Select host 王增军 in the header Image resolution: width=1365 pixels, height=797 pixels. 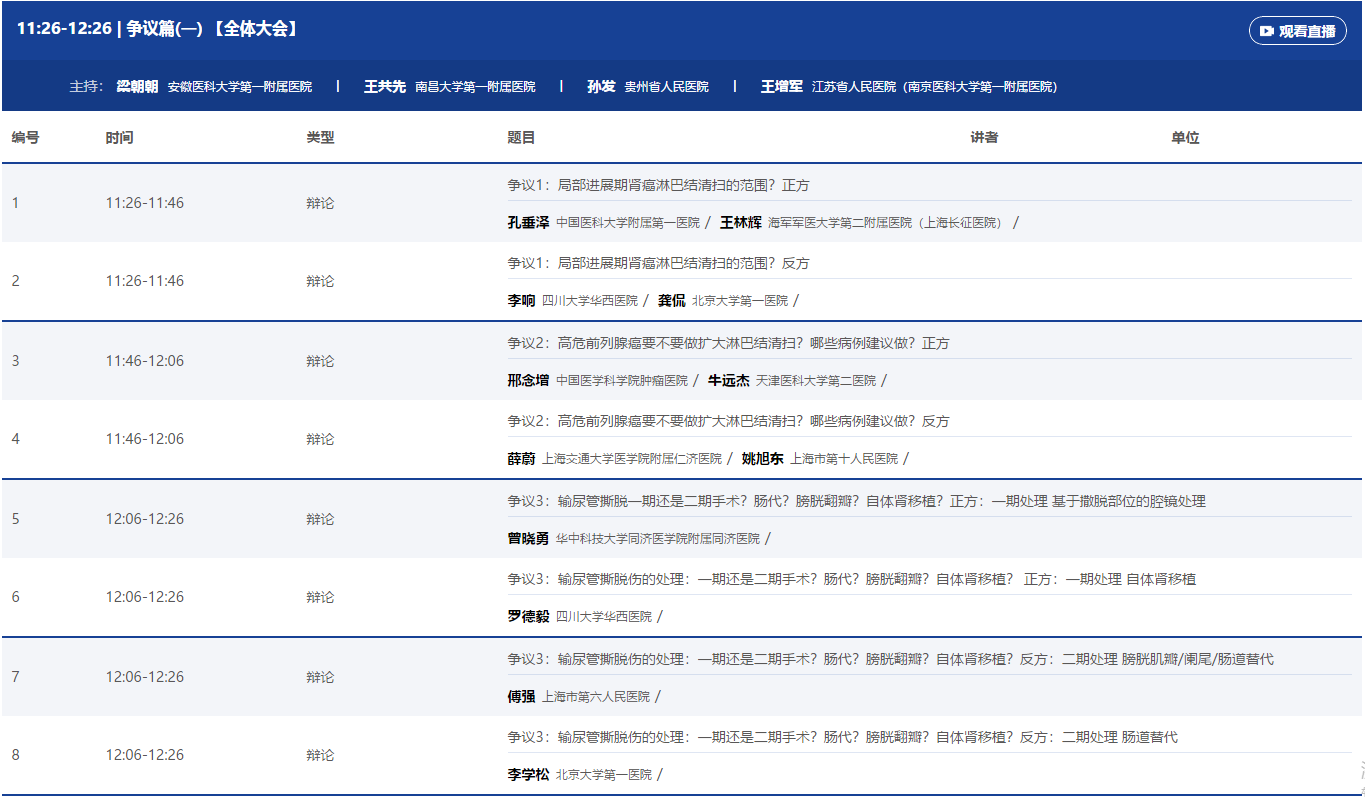pos(781,87)
